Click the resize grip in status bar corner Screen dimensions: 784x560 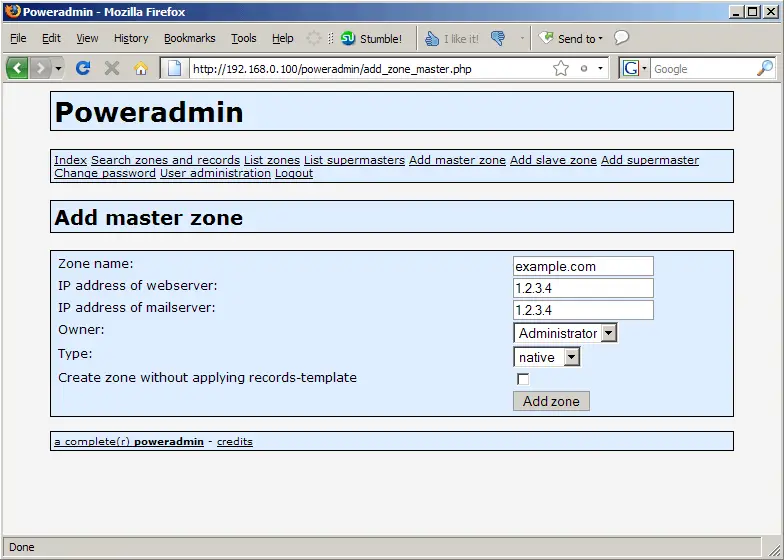click(773, 548)
